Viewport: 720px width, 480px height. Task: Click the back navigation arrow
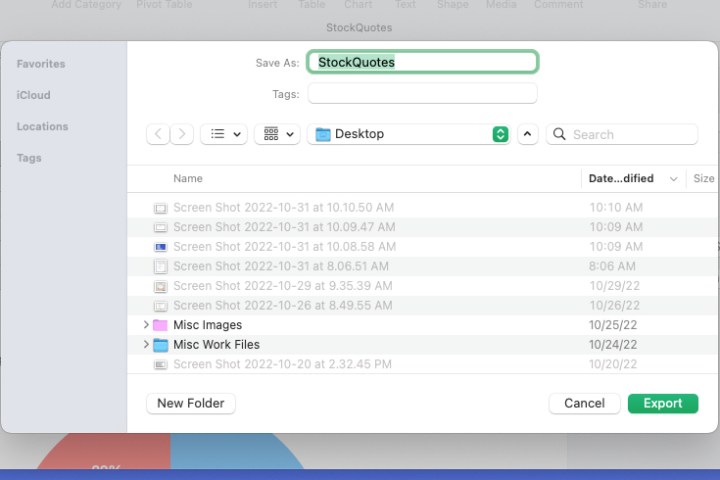158,134
